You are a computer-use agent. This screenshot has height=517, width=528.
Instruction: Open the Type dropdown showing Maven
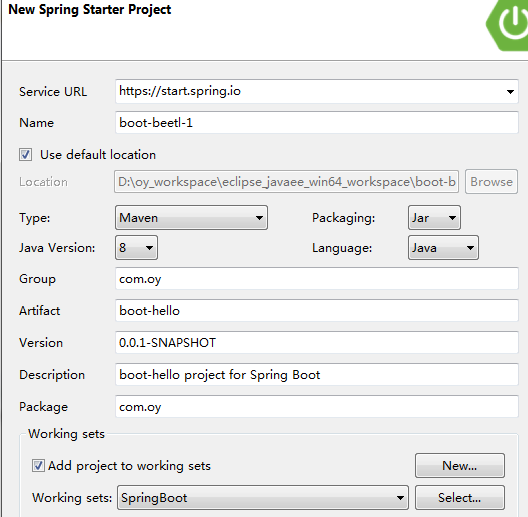(191, 218)
